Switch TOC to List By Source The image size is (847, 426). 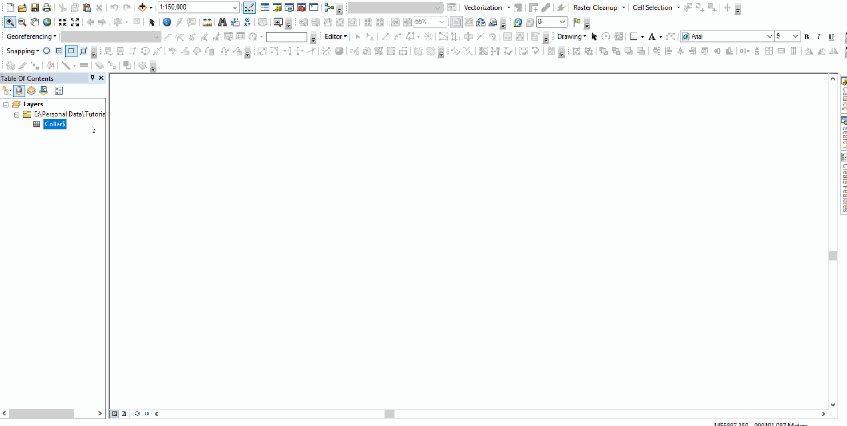[x=19, y=91]
